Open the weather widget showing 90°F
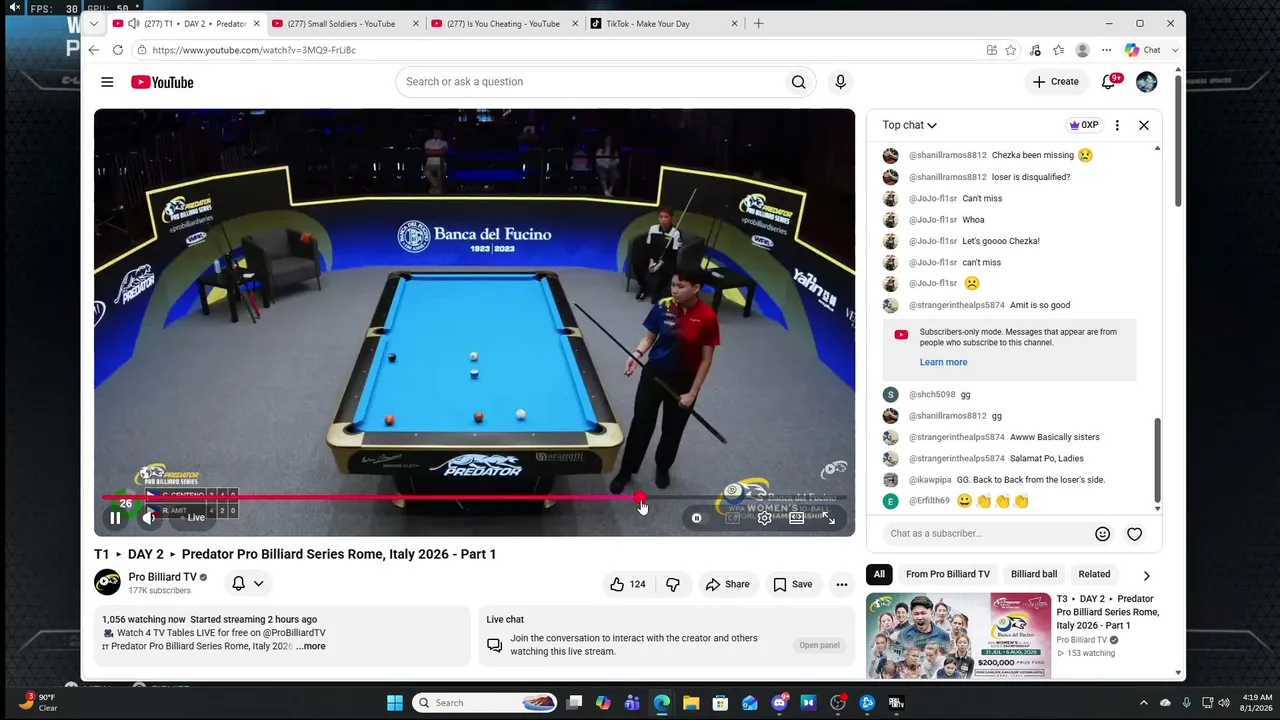Image resolution: width=1280 pixels, height=720 pixels. click(40, 702)
